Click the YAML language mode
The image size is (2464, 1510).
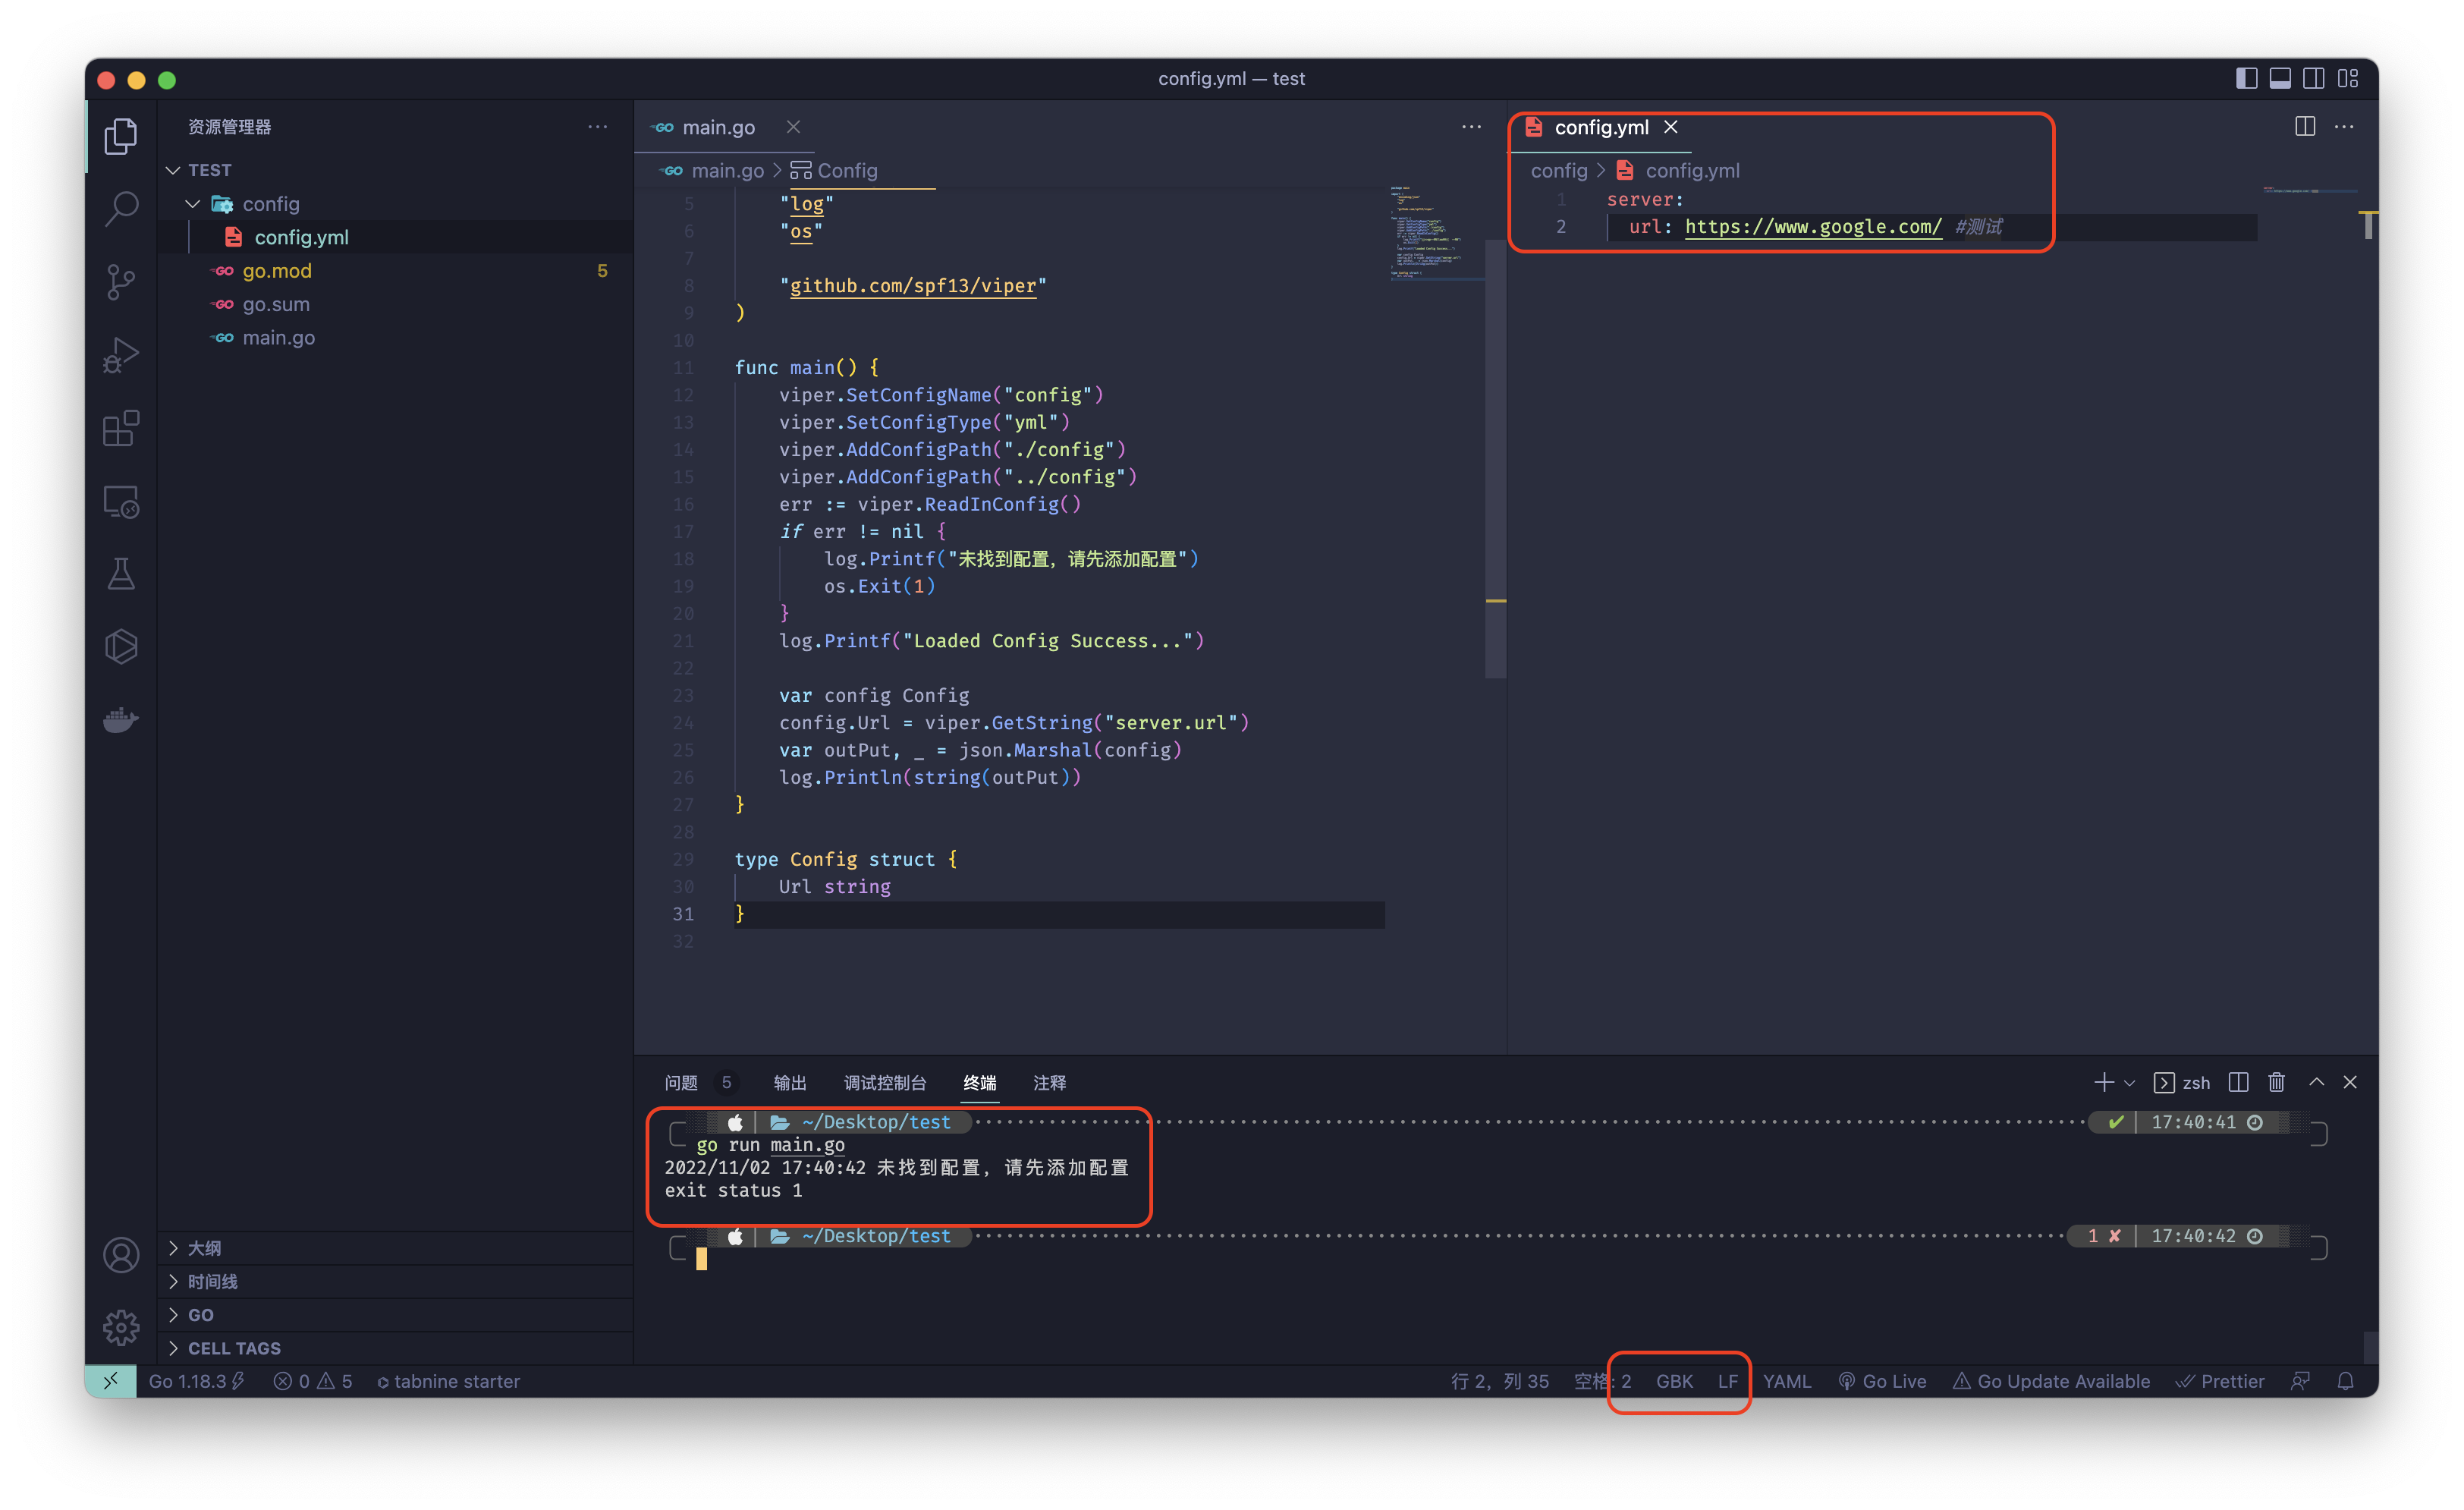[x=1786, y=1381]
